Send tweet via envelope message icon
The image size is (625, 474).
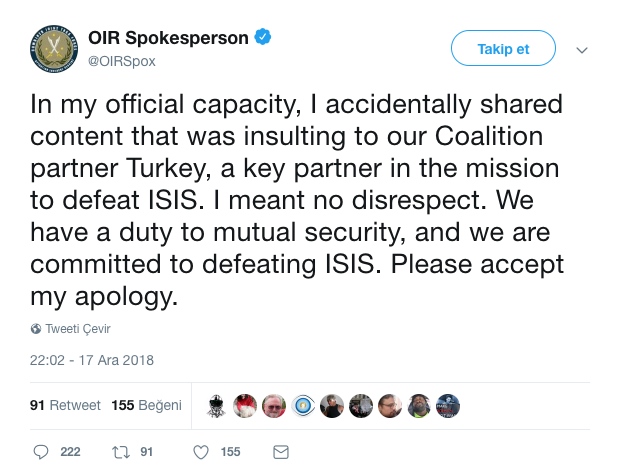281,452
